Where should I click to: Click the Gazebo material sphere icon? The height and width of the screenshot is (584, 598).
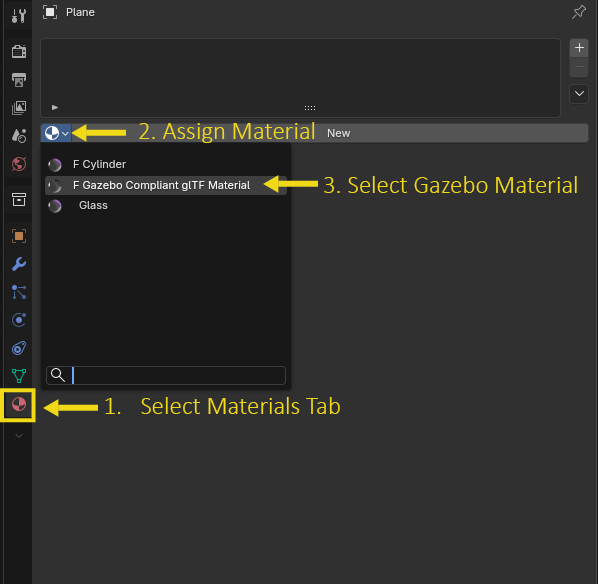(55, 186)
